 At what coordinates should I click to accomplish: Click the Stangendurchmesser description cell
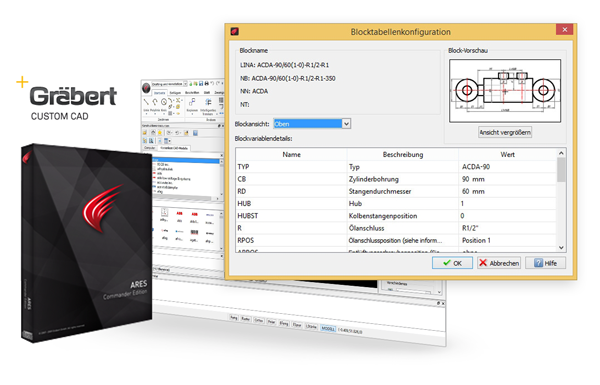[x=403, y=191]
